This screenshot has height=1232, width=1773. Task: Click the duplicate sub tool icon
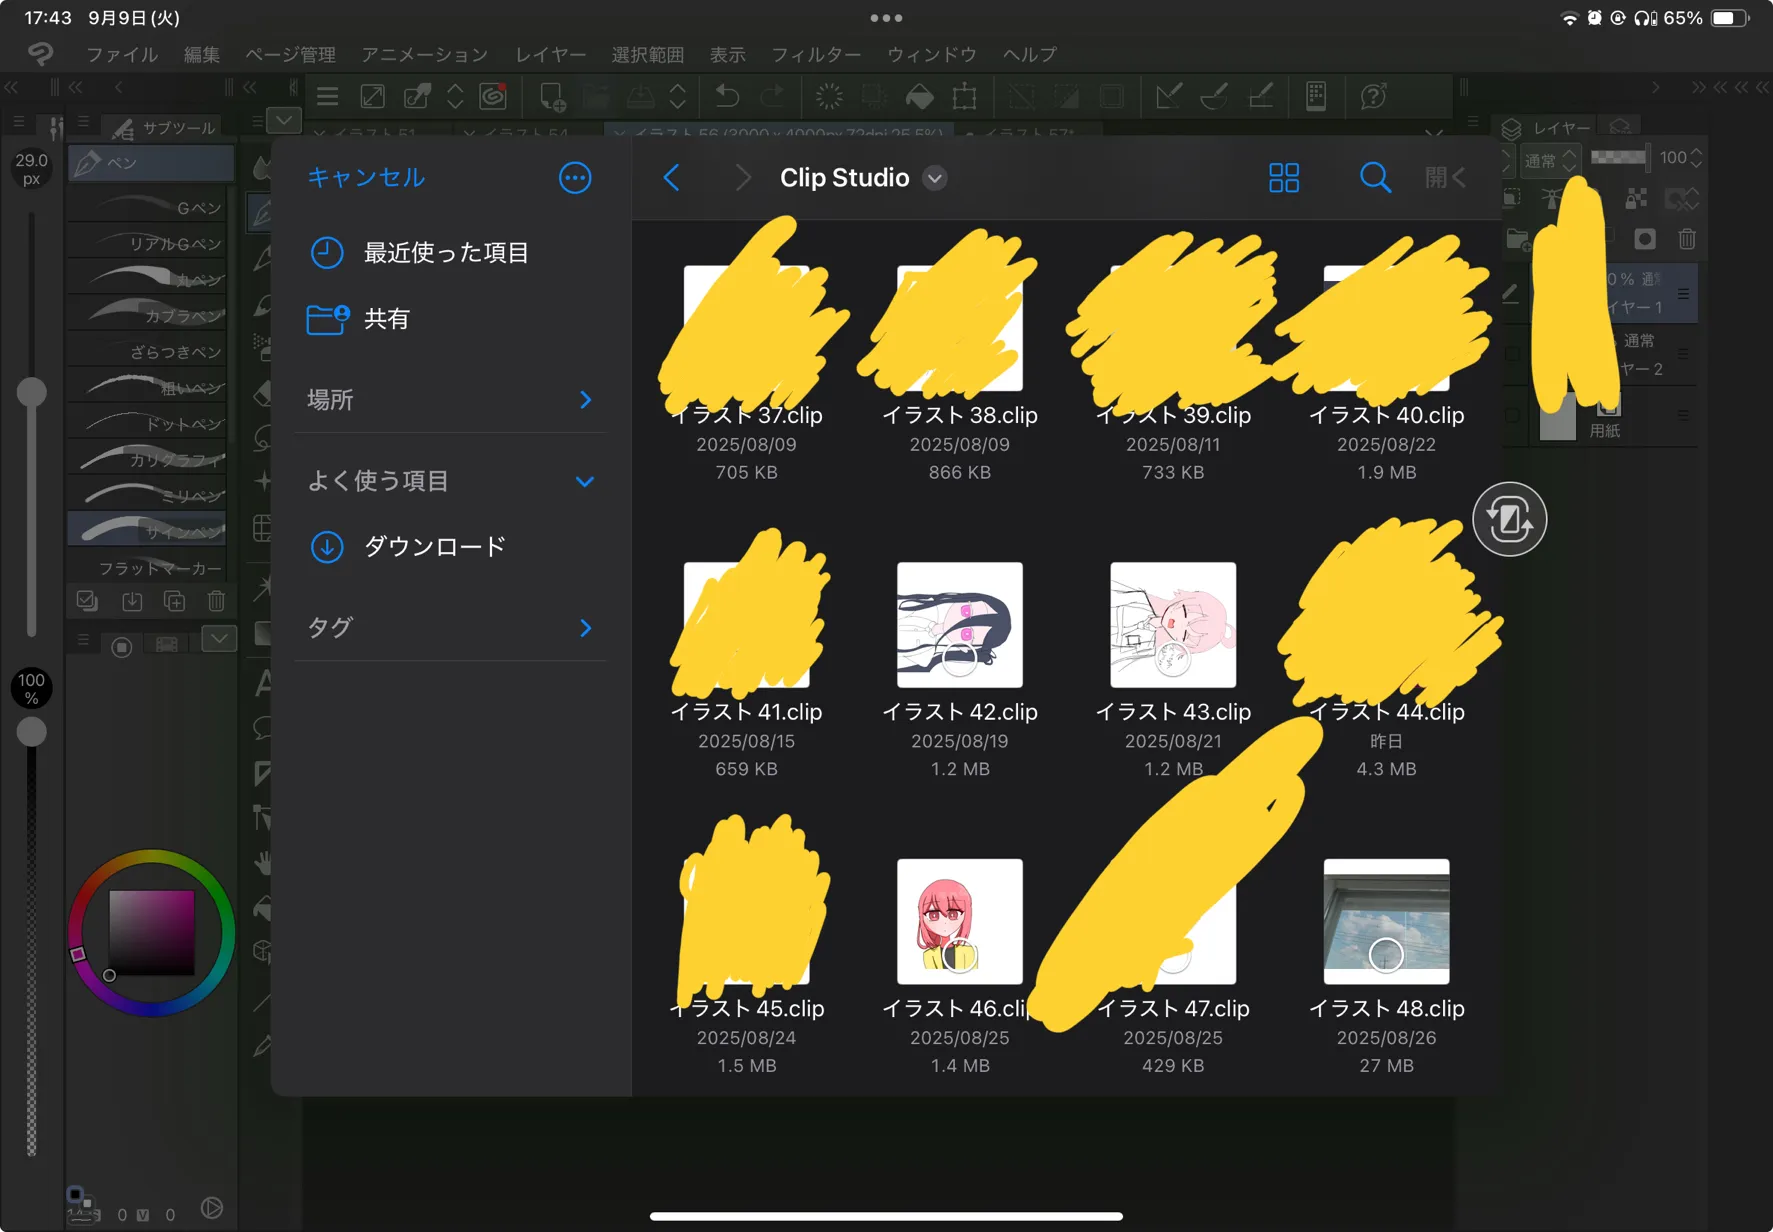[x=174, y=601]
